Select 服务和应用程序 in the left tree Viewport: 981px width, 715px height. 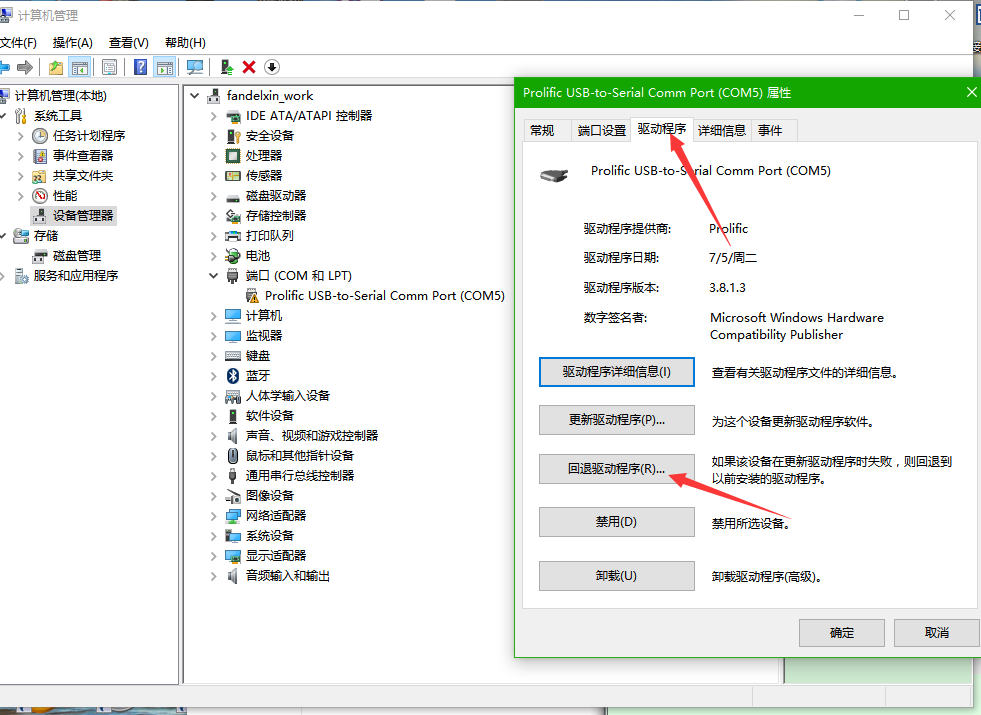pos(76,276)
